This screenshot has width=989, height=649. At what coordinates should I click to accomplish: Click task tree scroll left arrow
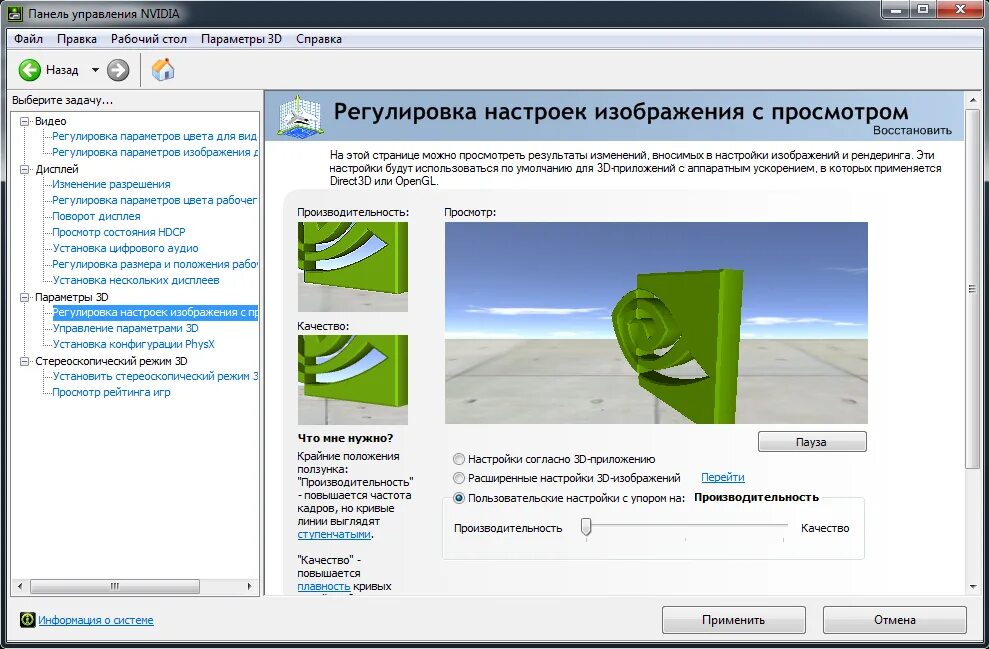[20, 586]
